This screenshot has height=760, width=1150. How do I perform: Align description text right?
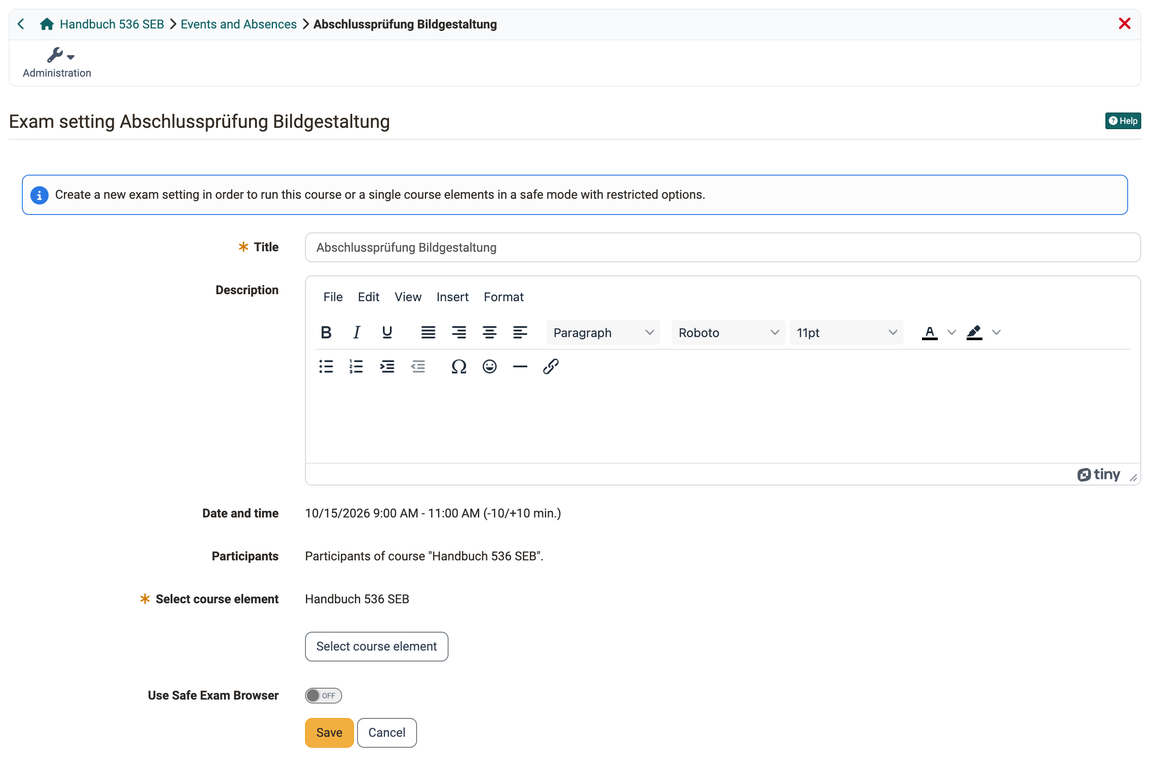point(459,332)
